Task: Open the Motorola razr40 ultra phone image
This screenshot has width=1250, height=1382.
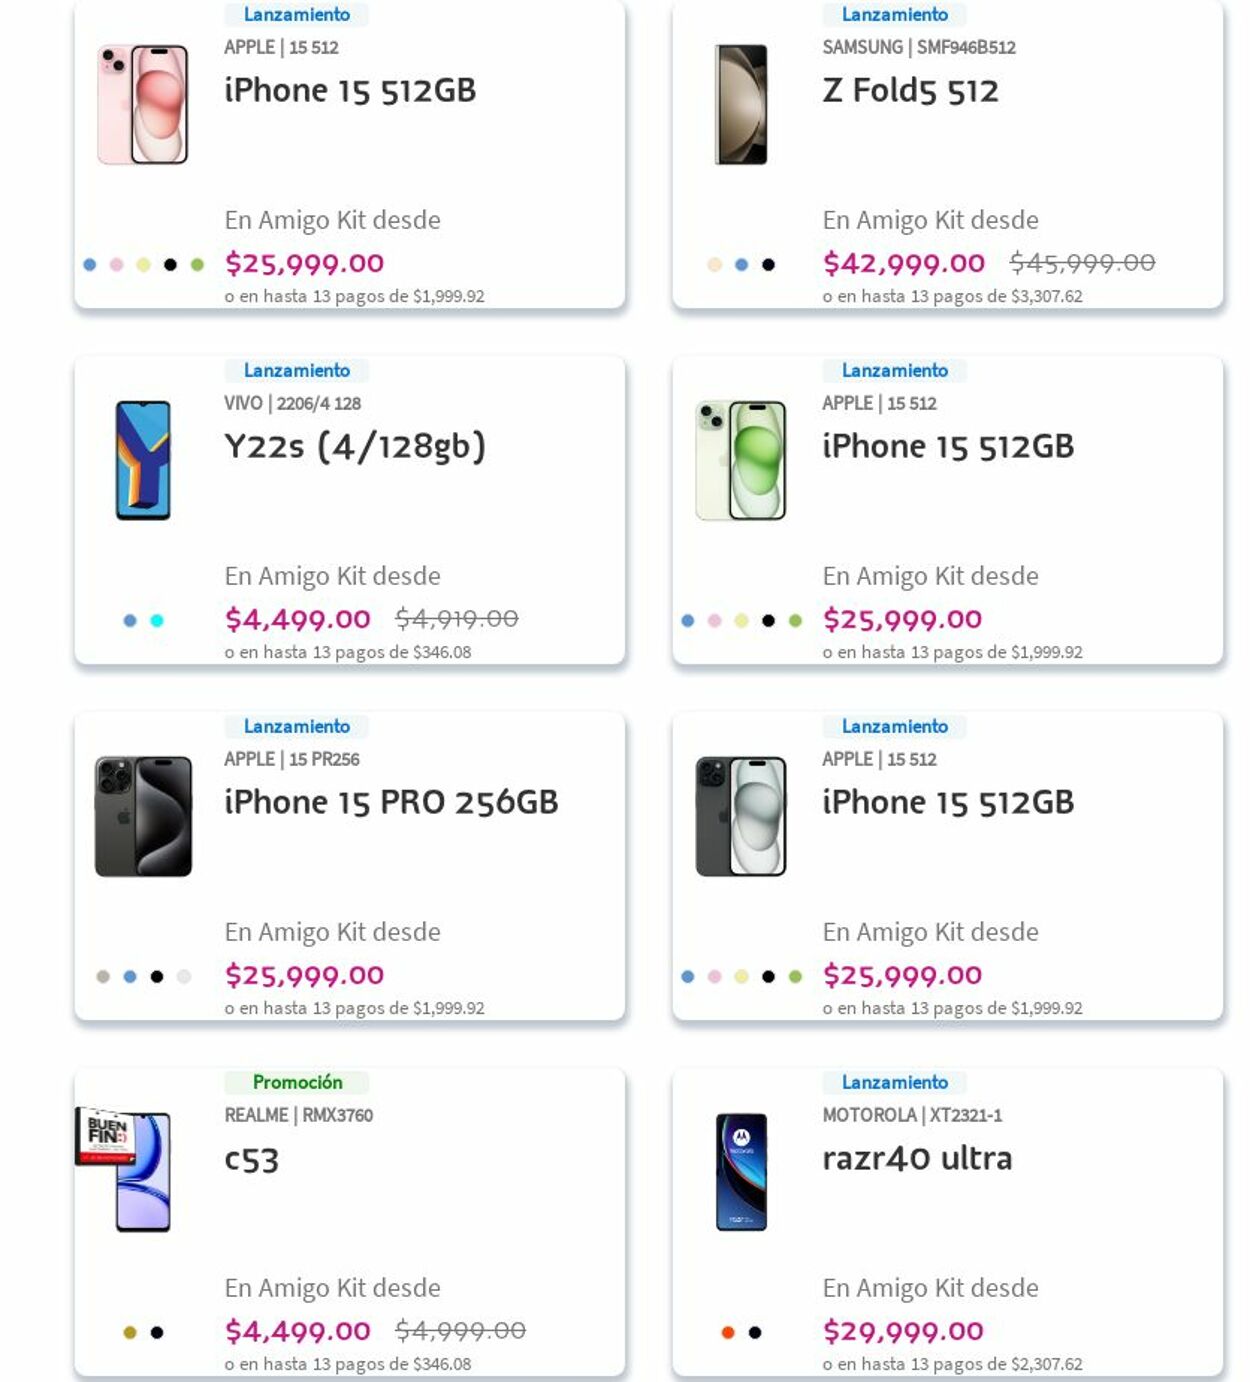Action: [x=741, y=1172]
